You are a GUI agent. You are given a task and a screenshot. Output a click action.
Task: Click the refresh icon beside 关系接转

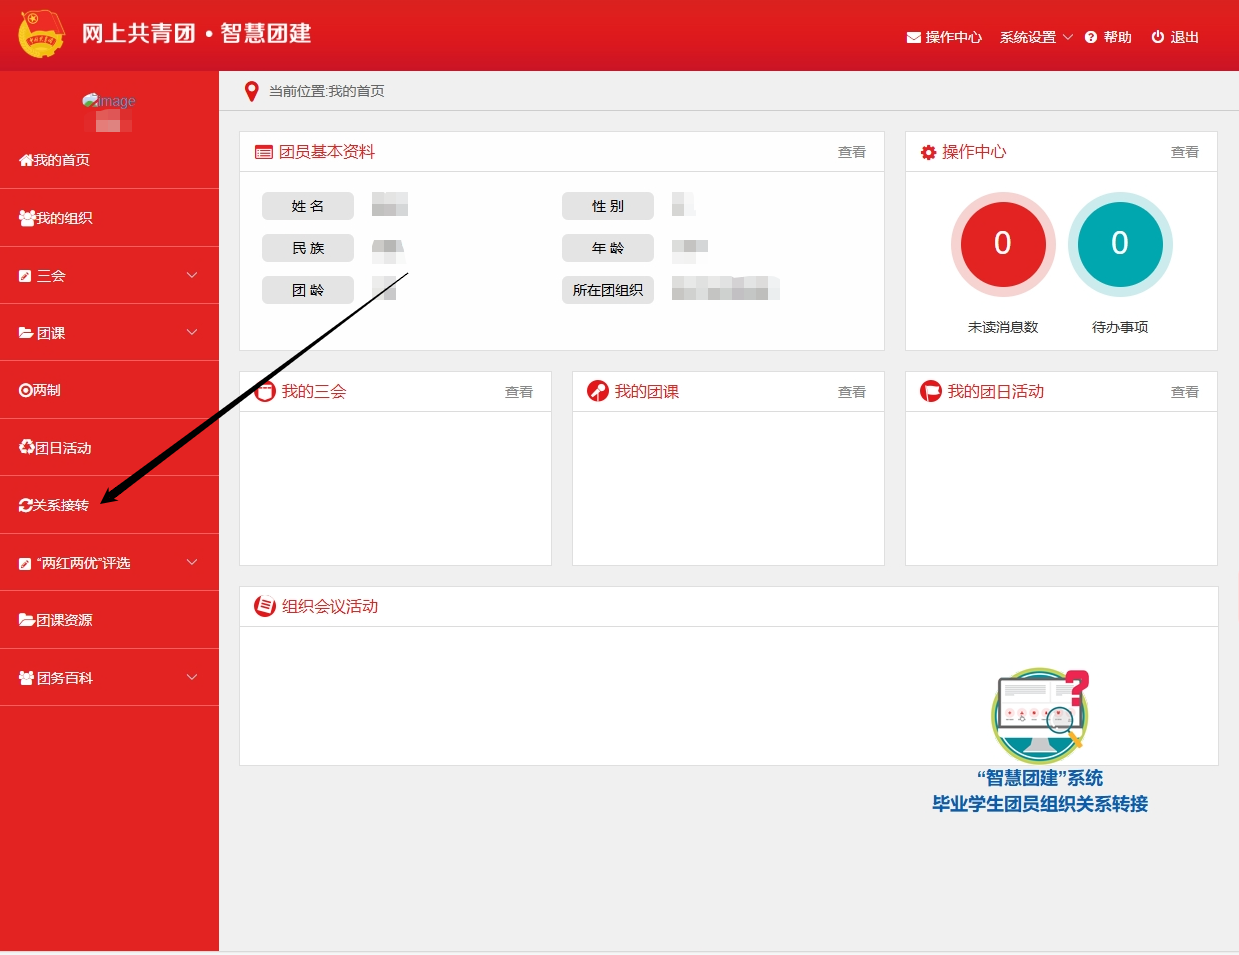point(26,505)
